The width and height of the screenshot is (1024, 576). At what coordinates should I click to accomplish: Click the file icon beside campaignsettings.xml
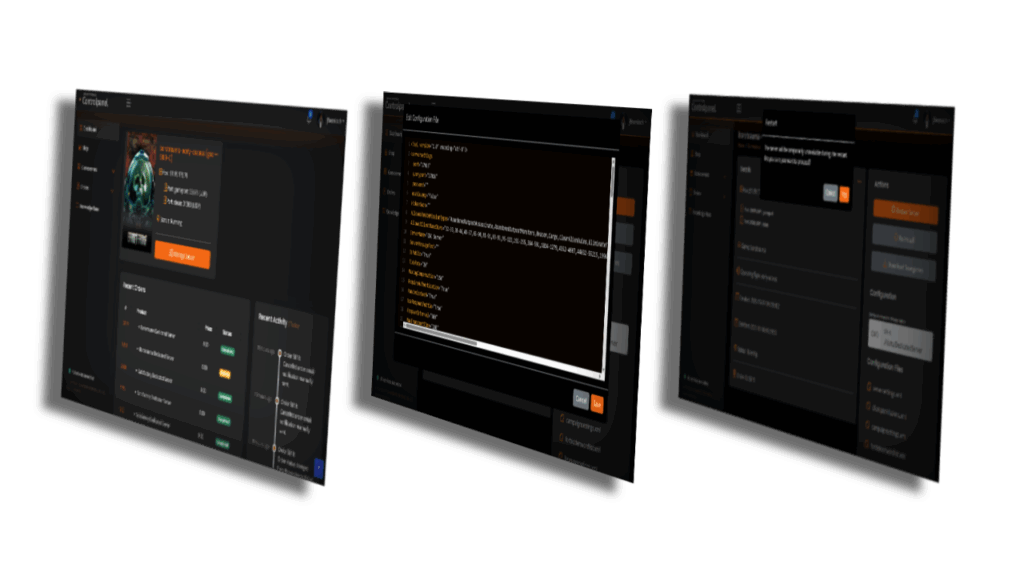pos(868,426)
